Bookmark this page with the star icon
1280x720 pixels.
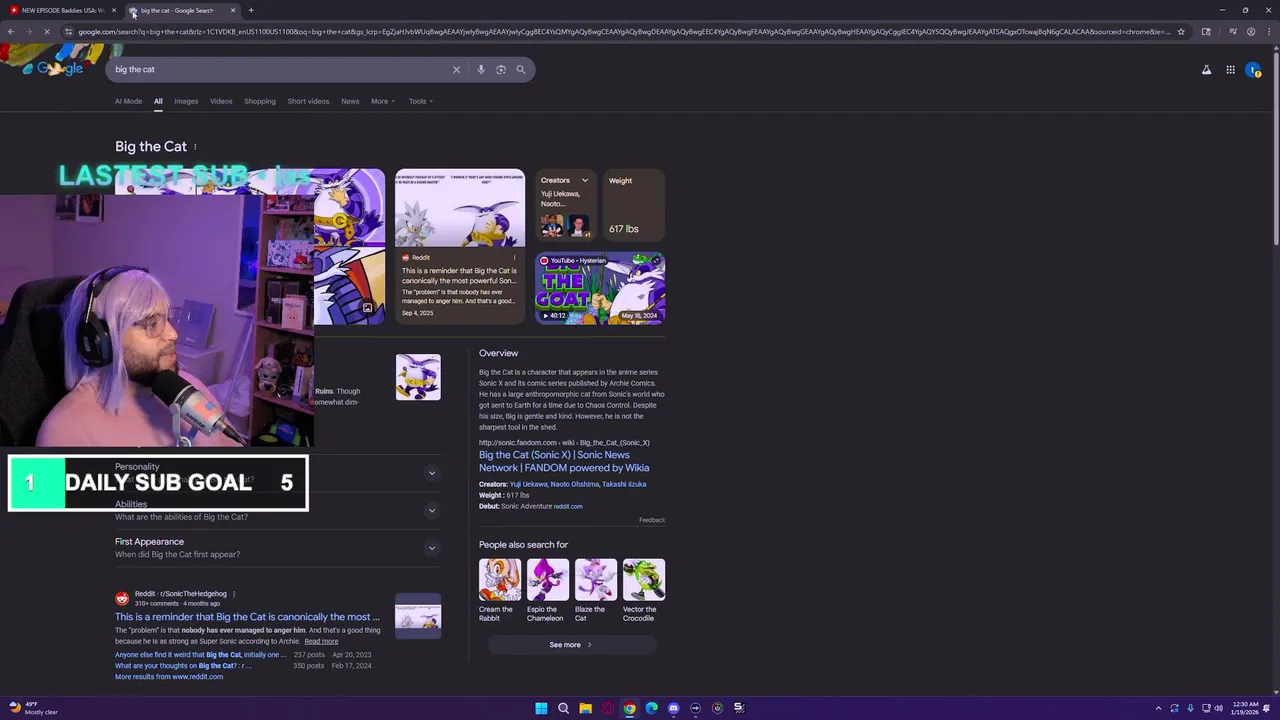pos(1181,31)
